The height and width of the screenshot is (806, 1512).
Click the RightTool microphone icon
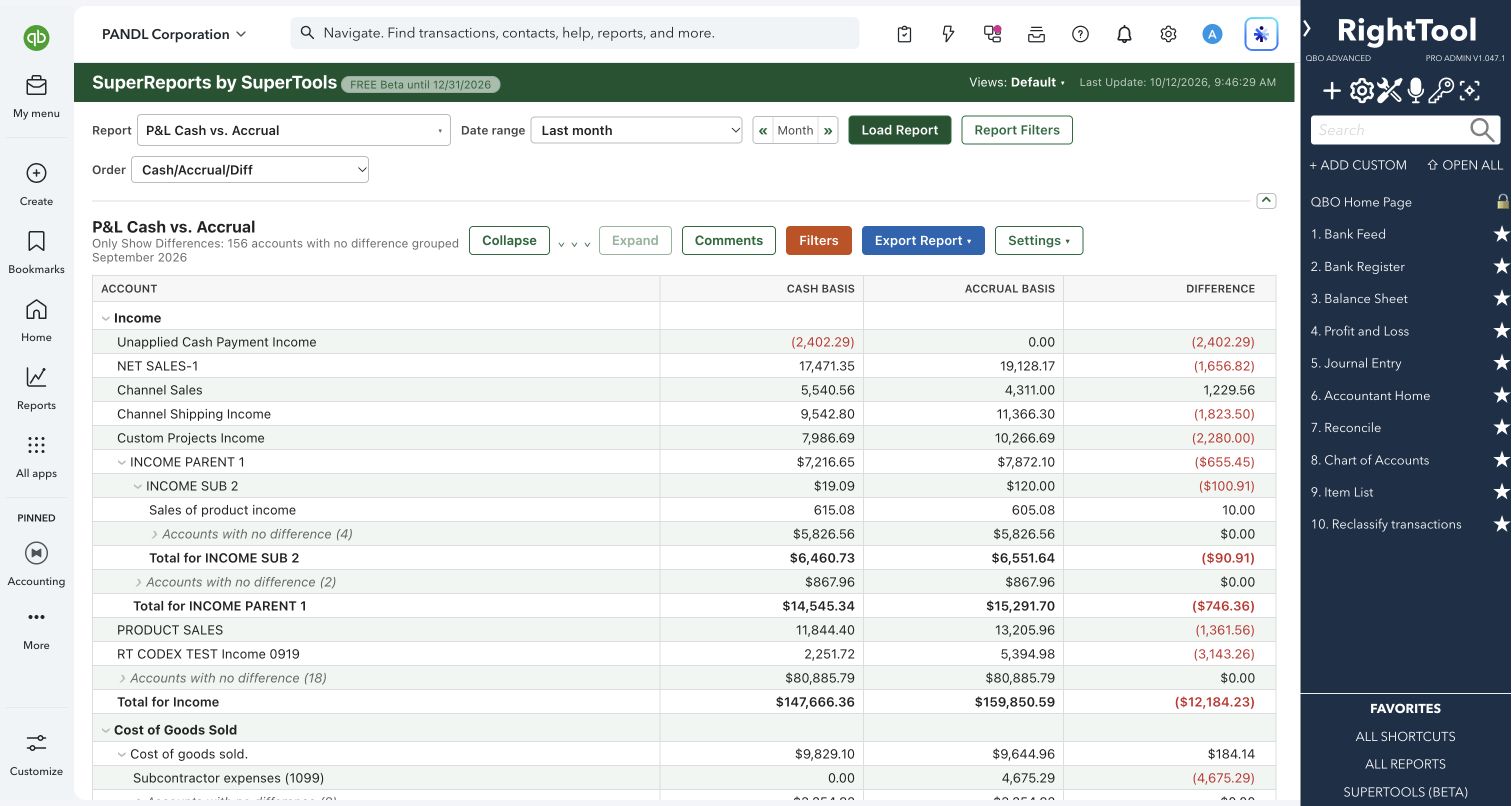point(1415,92)
